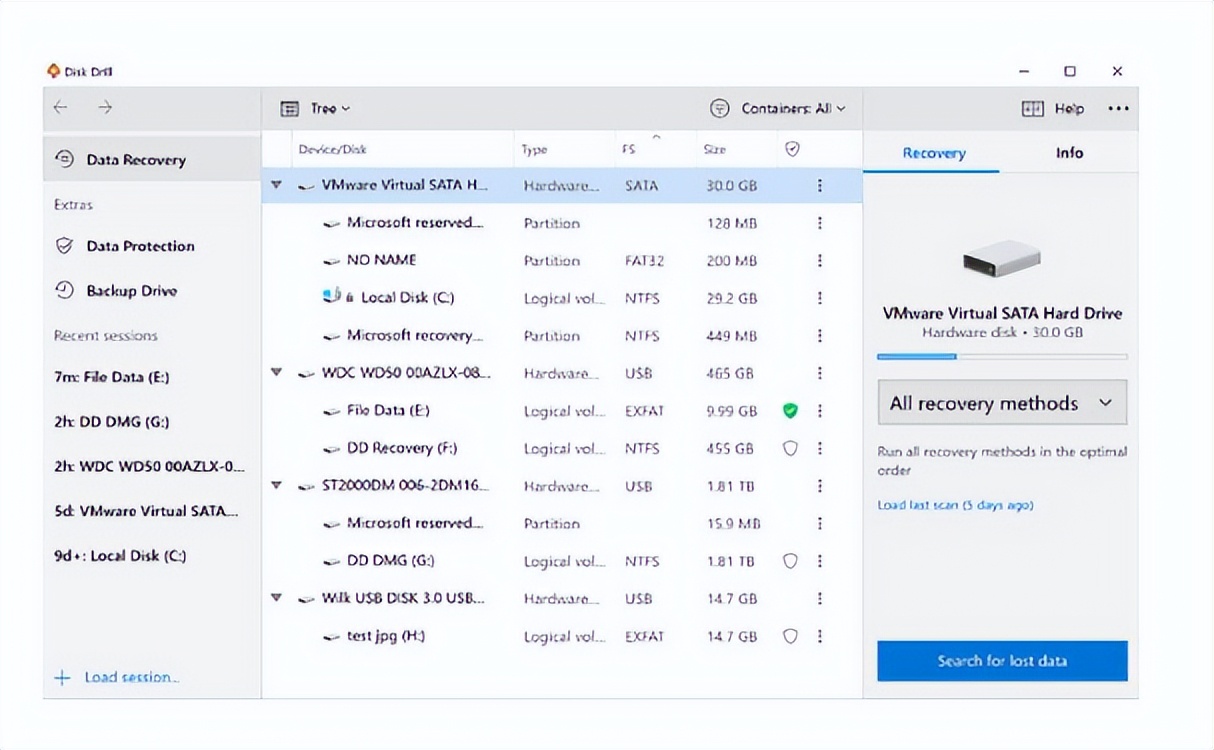Open the three-dots More menu in header
1214x750 pixels.
pyautogui.click(x=1118, y=109)
